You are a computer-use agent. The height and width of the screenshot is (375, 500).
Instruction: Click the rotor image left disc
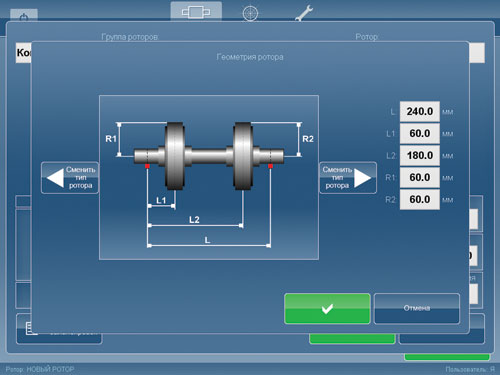pyautogui.click(x=175, y=156)
